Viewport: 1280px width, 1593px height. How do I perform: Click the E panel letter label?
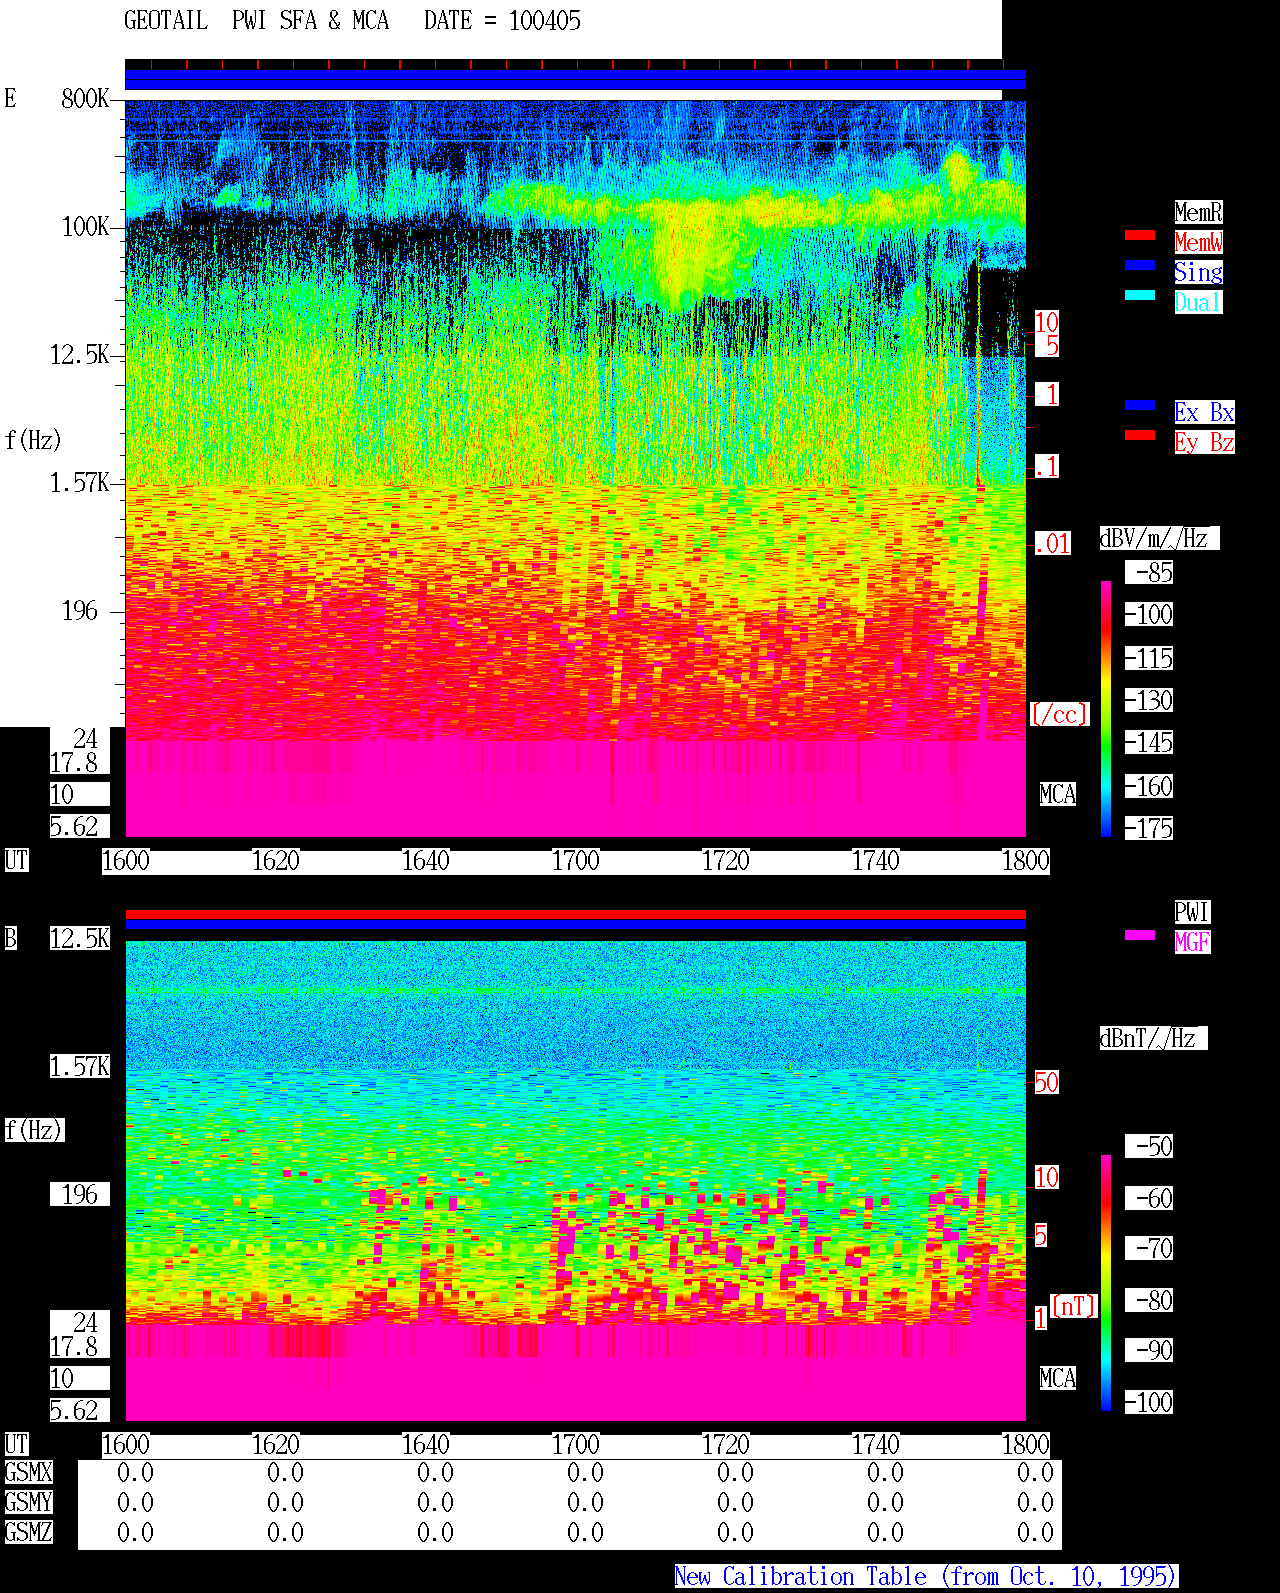coord(10,98)
